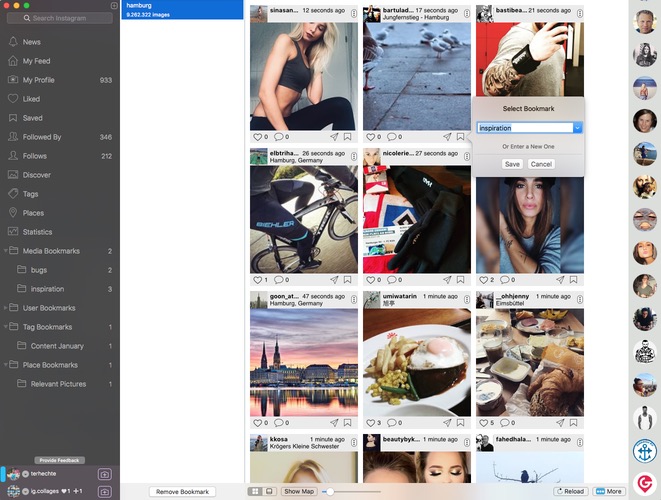Collapse the Place Bookmarks group
661x500 pixels.
5,365
